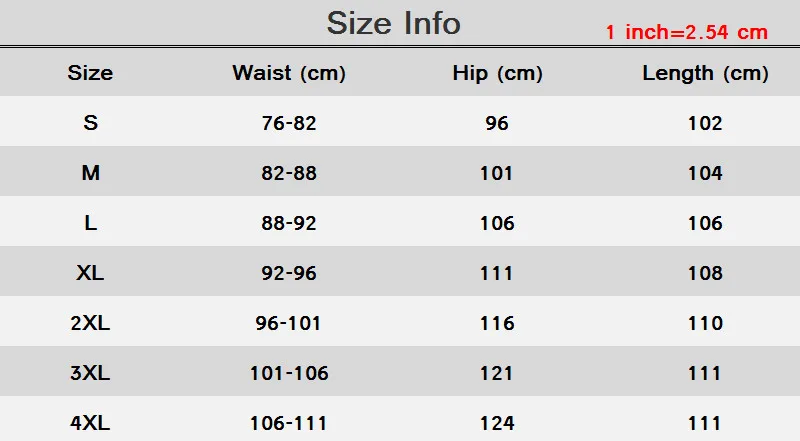
Task: Click length value 108
Action: pyautogui.click(x=706, y=274)
